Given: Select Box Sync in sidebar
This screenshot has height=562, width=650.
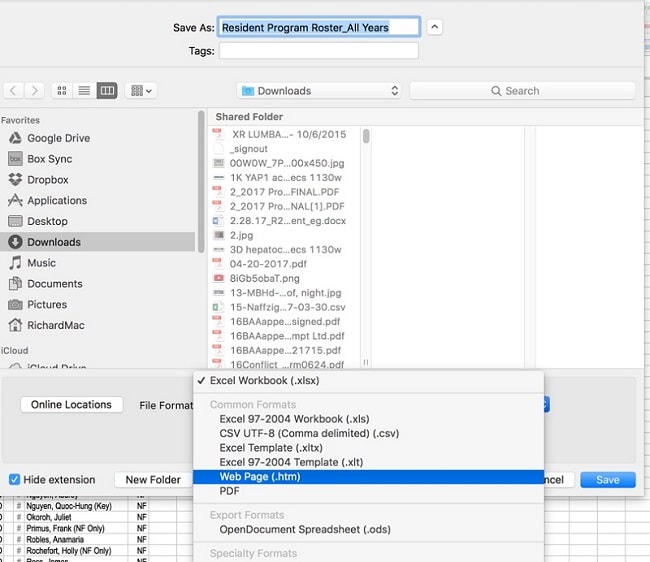Looking at the screenshot, I should (97, 159).
